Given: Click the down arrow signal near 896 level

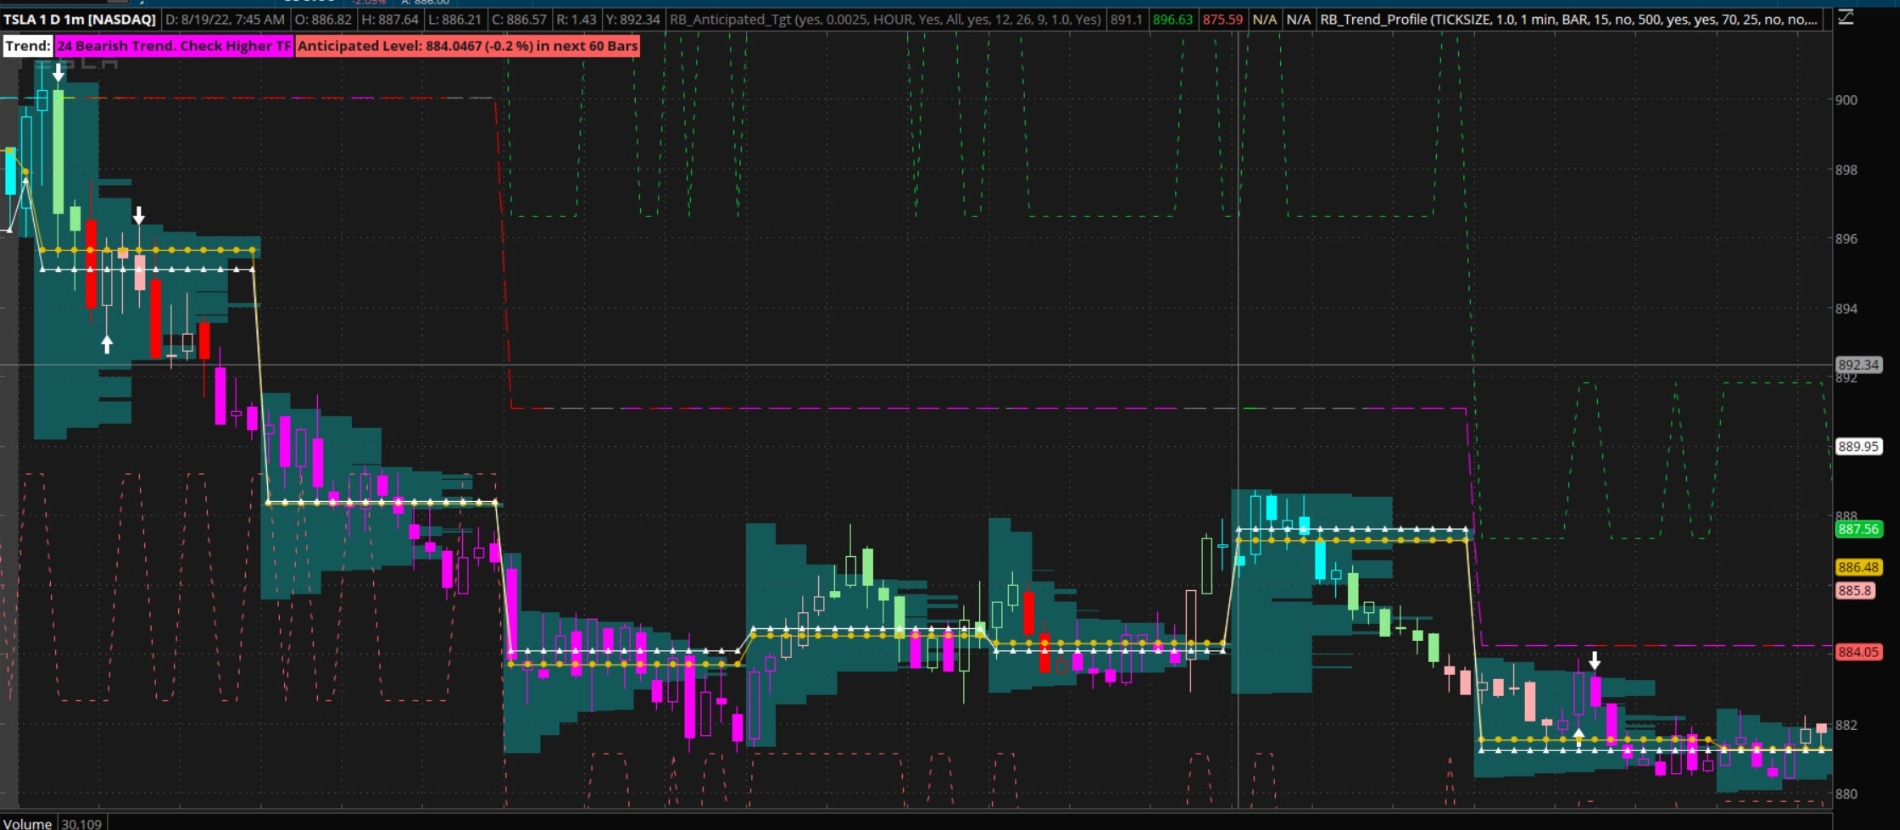Looking at the screenshot, I should [139, 215].
